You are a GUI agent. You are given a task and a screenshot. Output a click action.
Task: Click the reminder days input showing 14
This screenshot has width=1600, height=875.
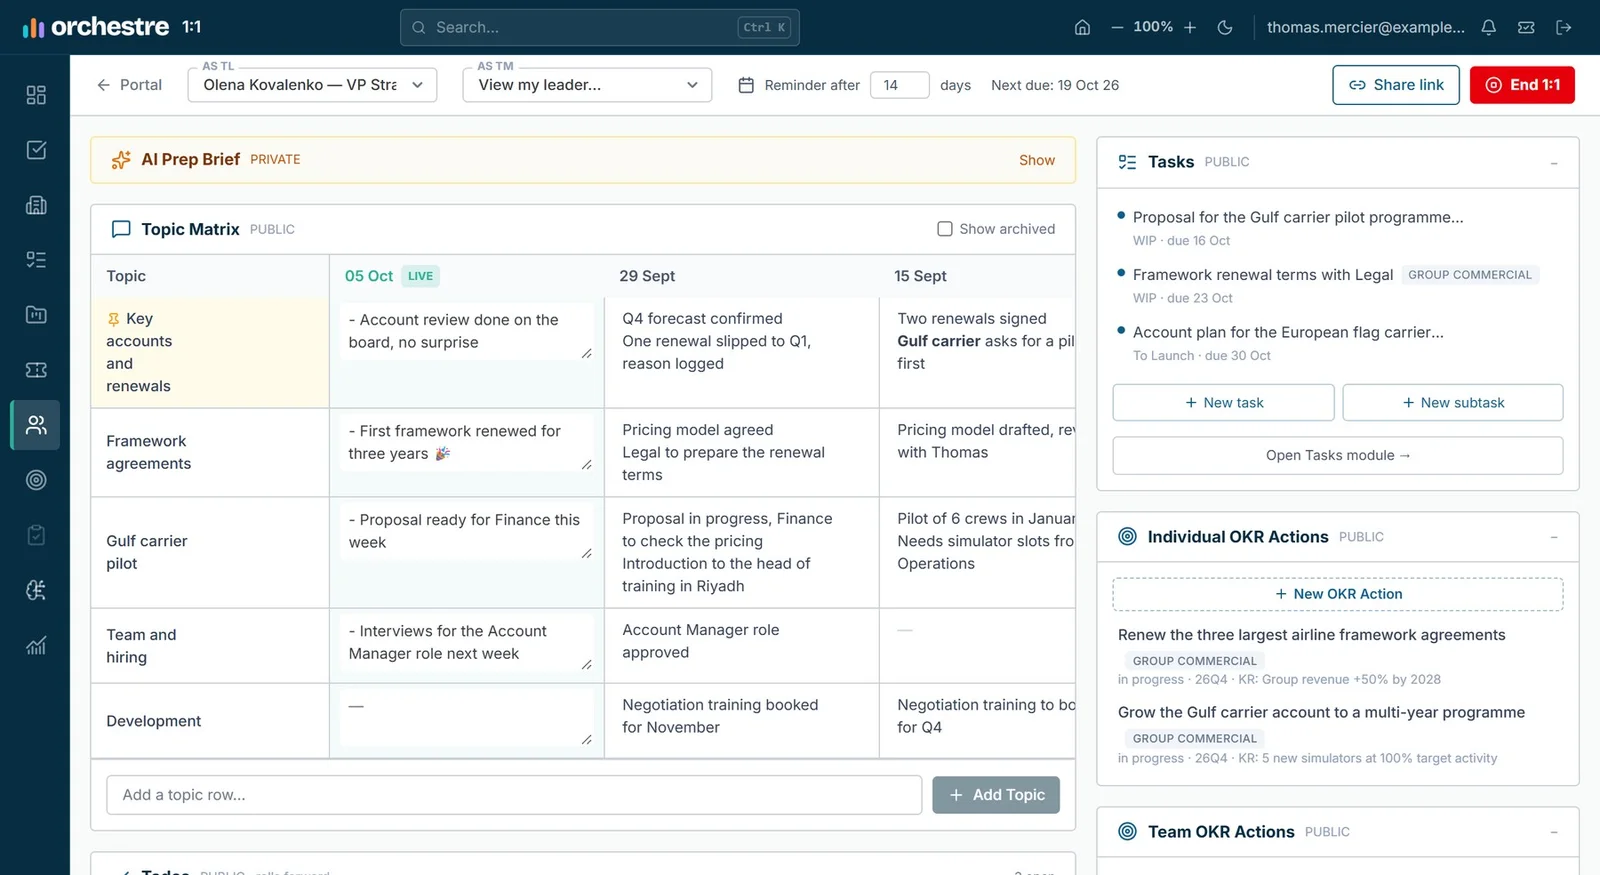tap(900, 85)
